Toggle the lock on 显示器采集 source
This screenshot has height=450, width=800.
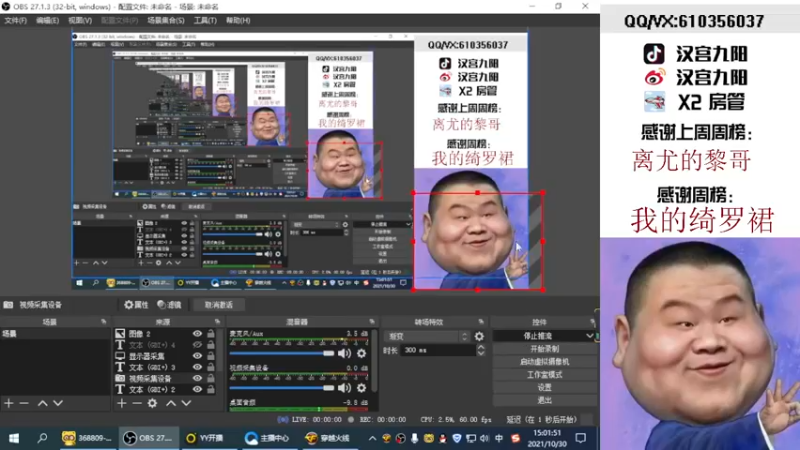coord(211,356)
